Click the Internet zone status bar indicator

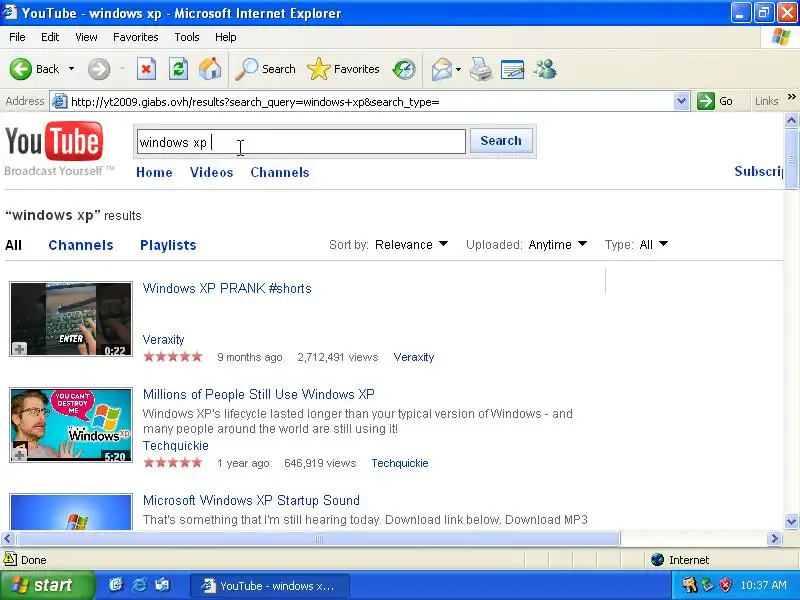[681, 560]
